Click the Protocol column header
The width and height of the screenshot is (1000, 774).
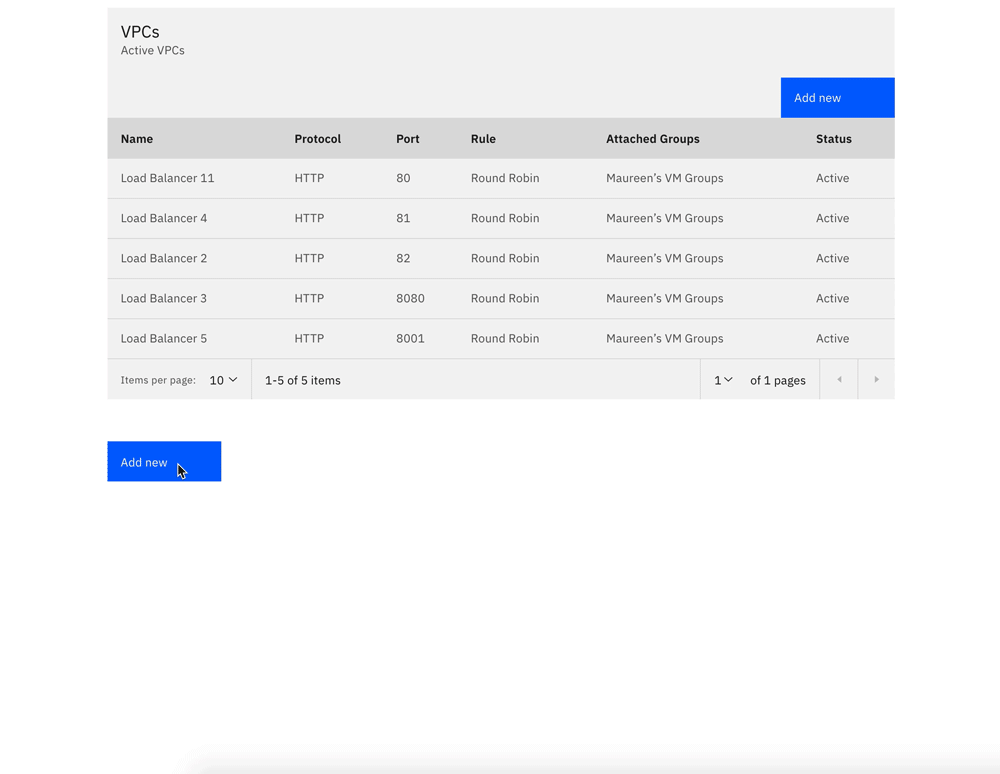coord(318,138)
